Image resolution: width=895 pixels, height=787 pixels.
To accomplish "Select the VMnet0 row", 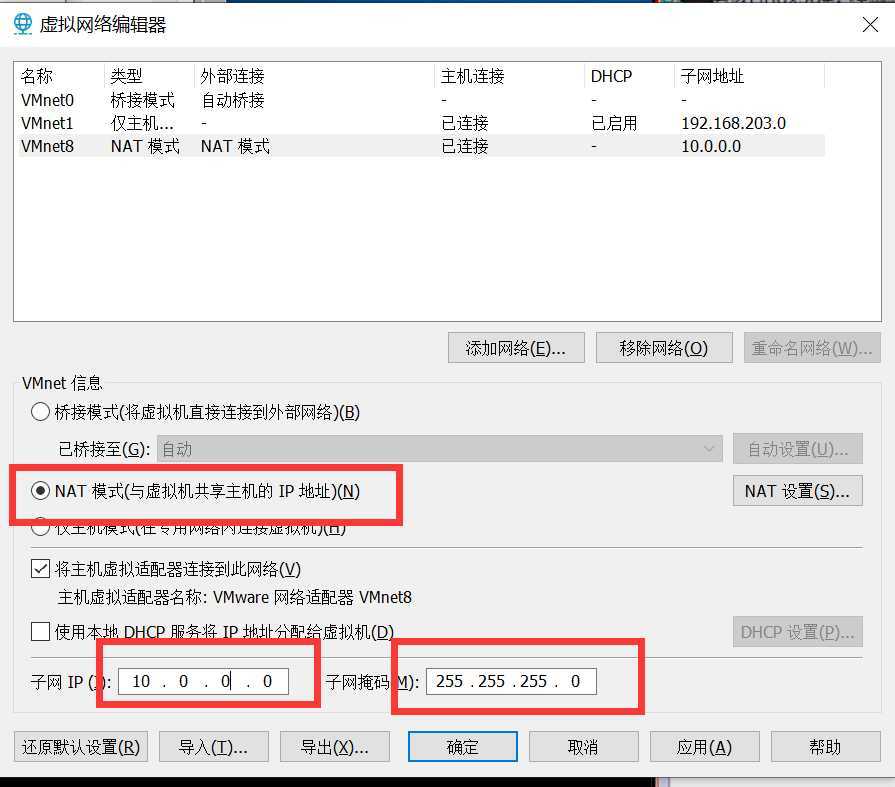I will (422, 100).
